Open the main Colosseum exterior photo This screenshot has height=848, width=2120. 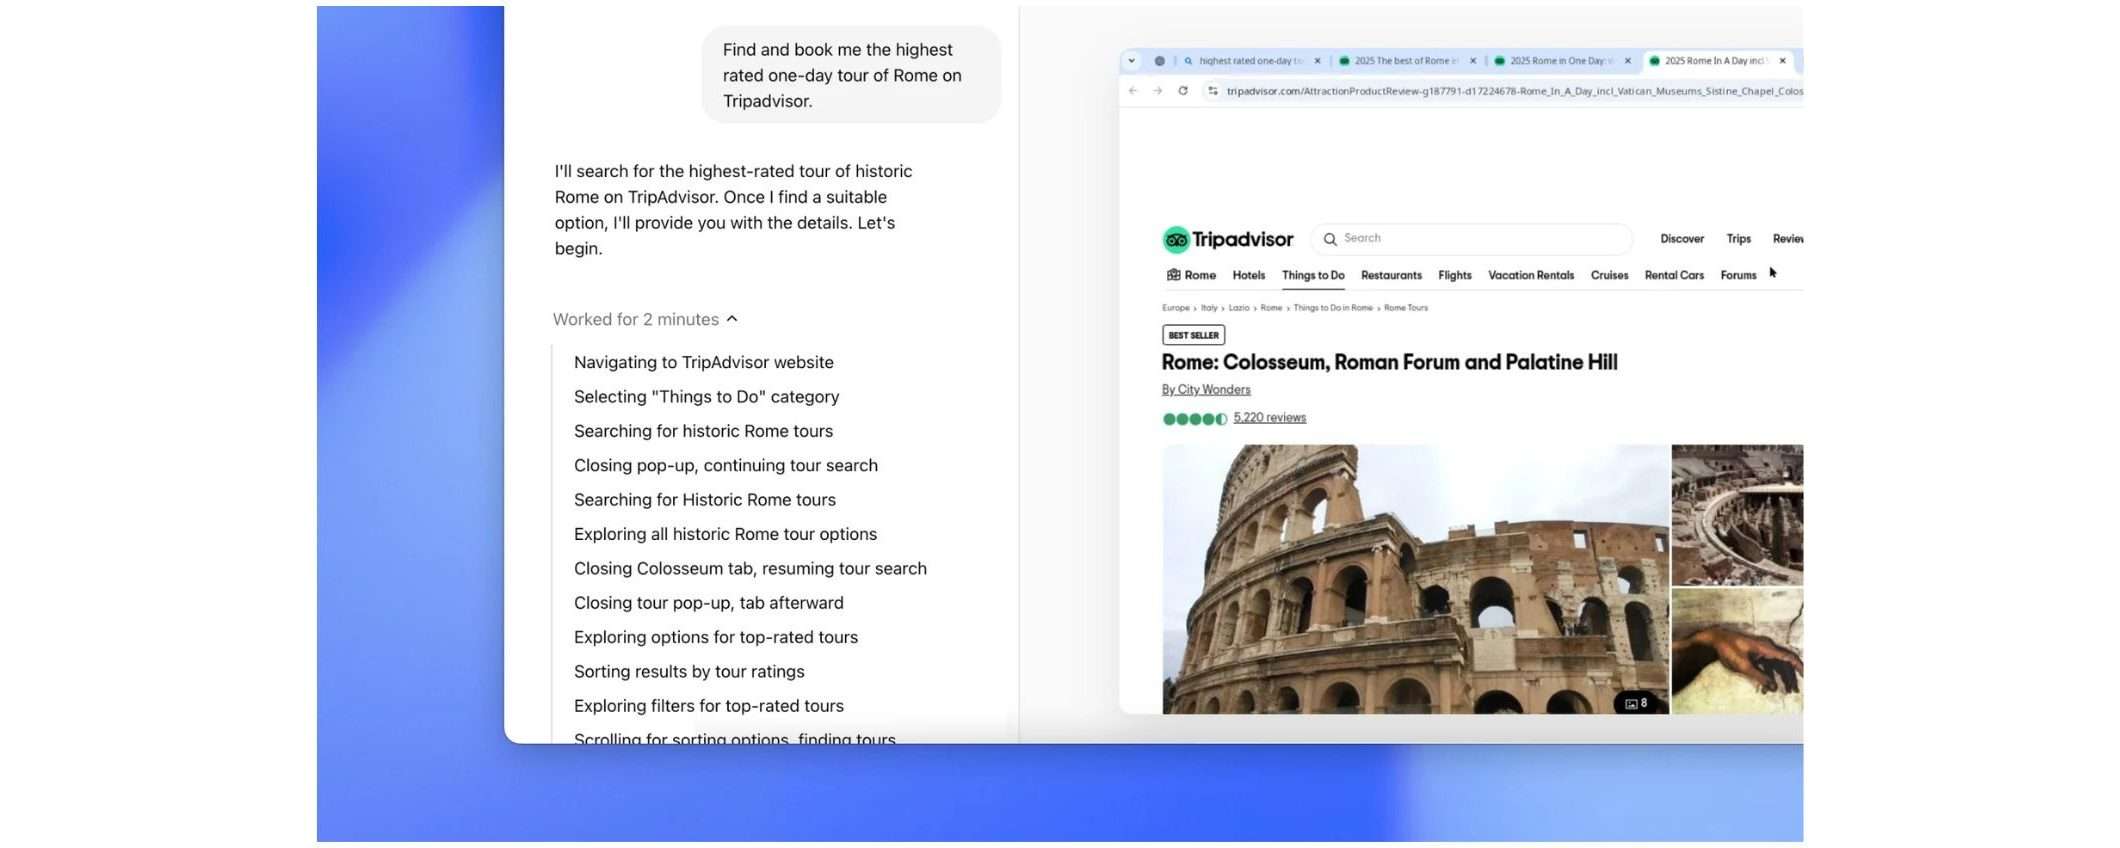point(1415,579)
